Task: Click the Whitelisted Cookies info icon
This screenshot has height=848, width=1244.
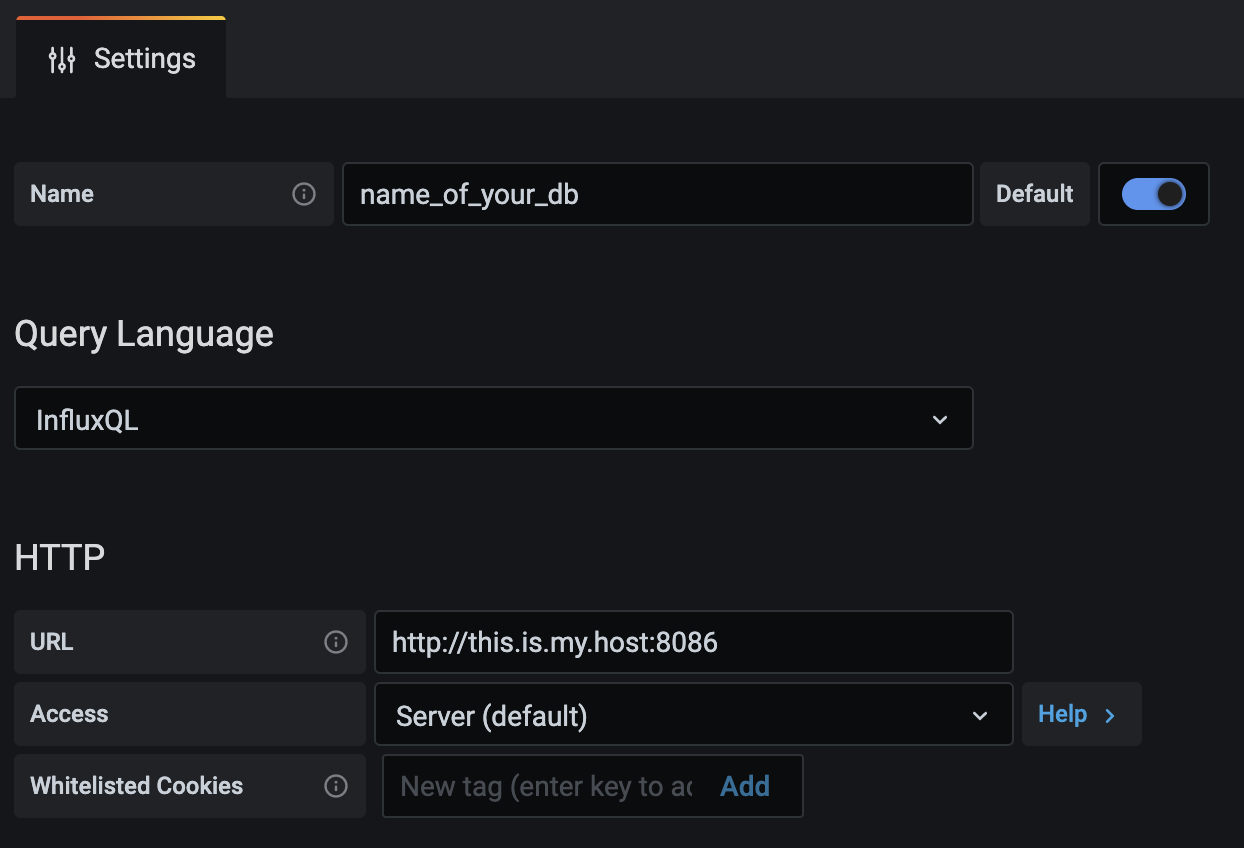Action: (336, 786)
